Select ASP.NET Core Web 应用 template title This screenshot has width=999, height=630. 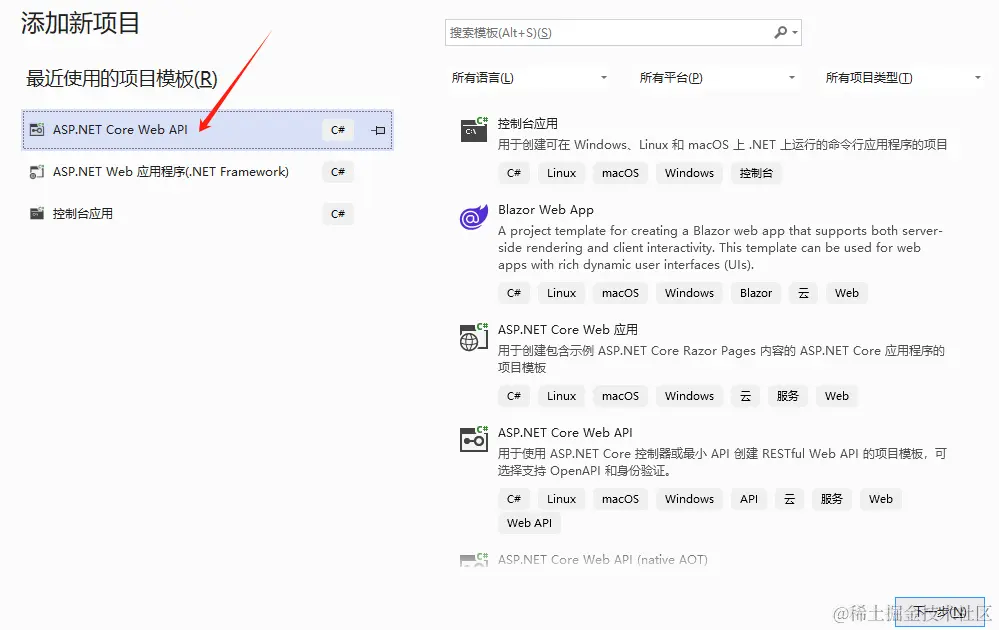pyautogui.click(x=568, y=330)
